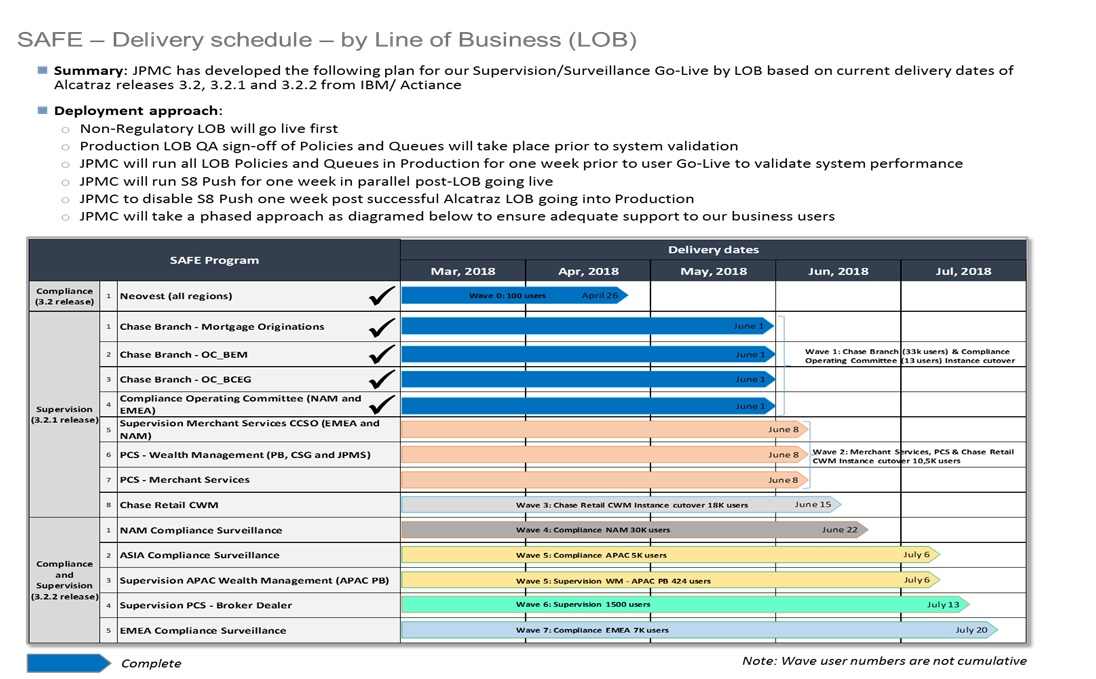Viewport: 1096px width, 679px height.
Task: Click the checkmark beside Neovest (all regions)
Action: click(x=382, y=295)
